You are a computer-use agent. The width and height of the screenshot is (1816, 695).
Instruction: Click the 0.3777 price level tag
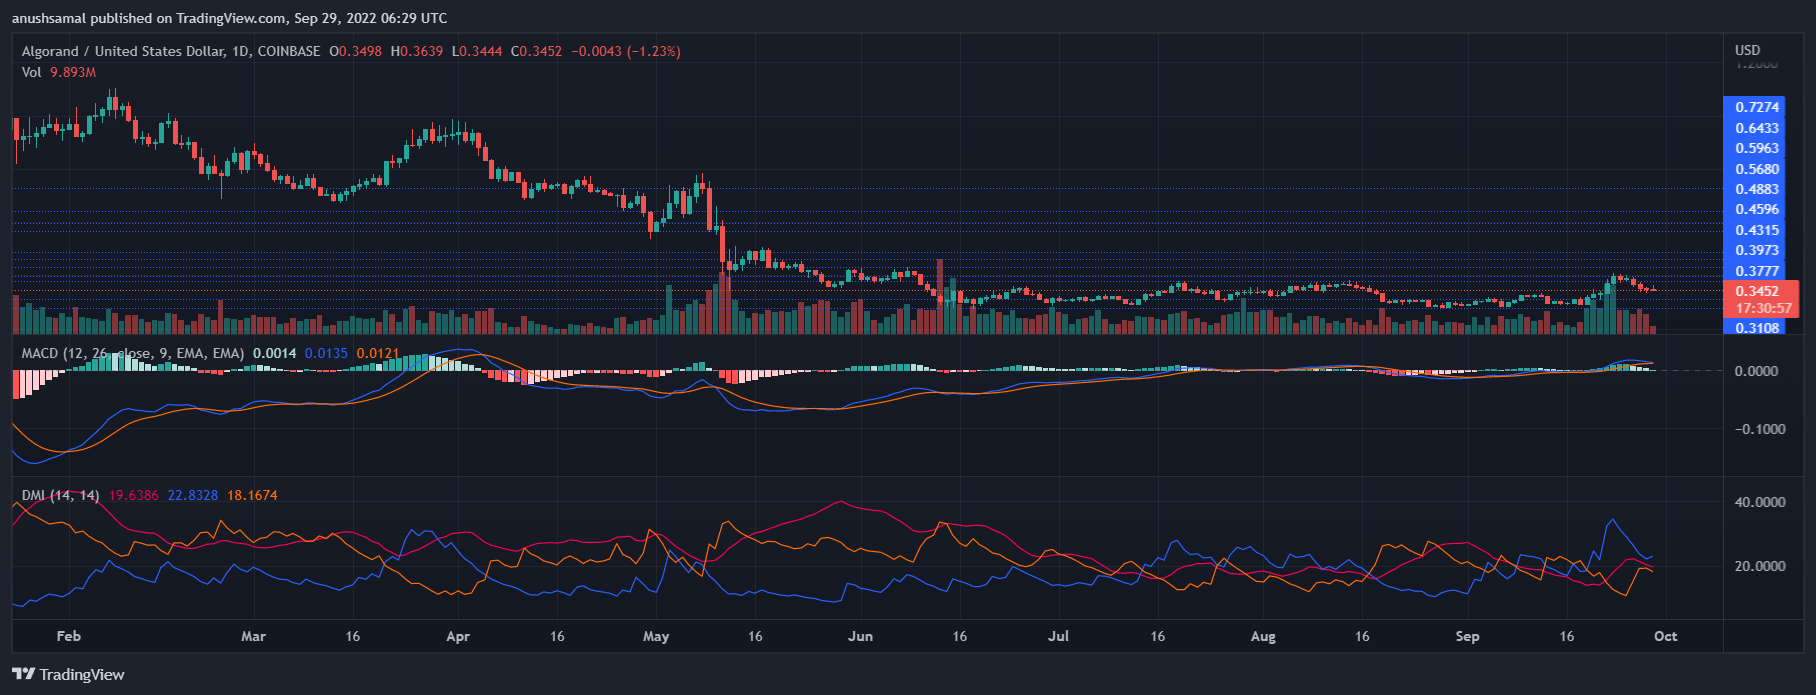click(1757, 271)
